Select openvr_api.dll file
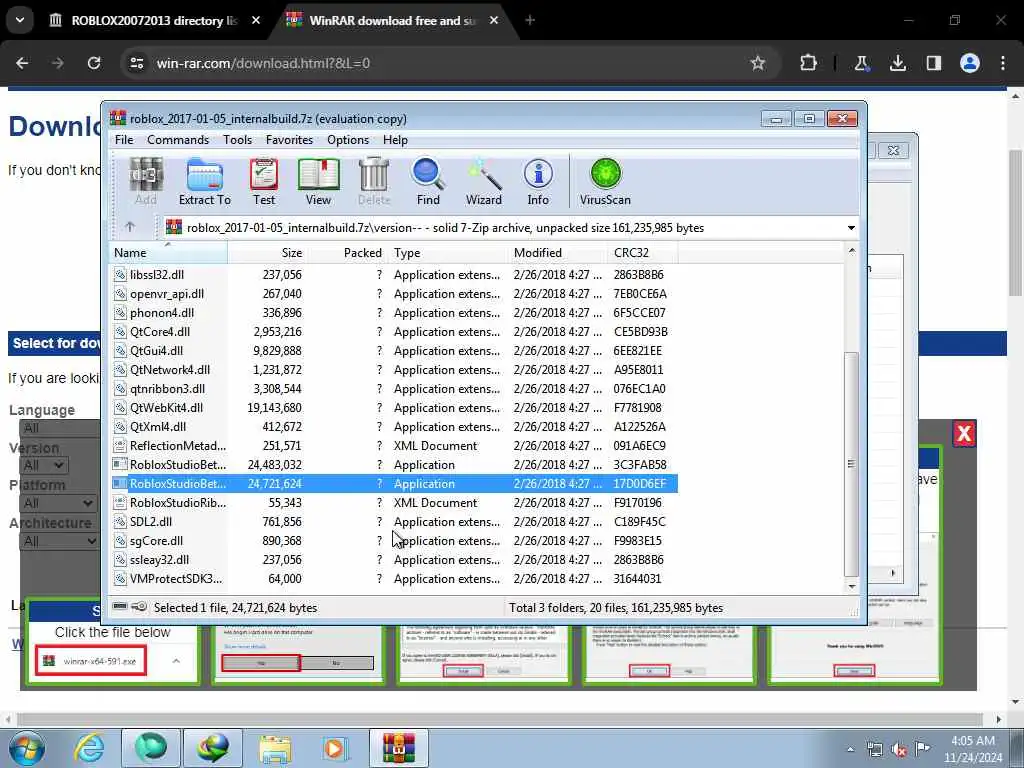 394,294
